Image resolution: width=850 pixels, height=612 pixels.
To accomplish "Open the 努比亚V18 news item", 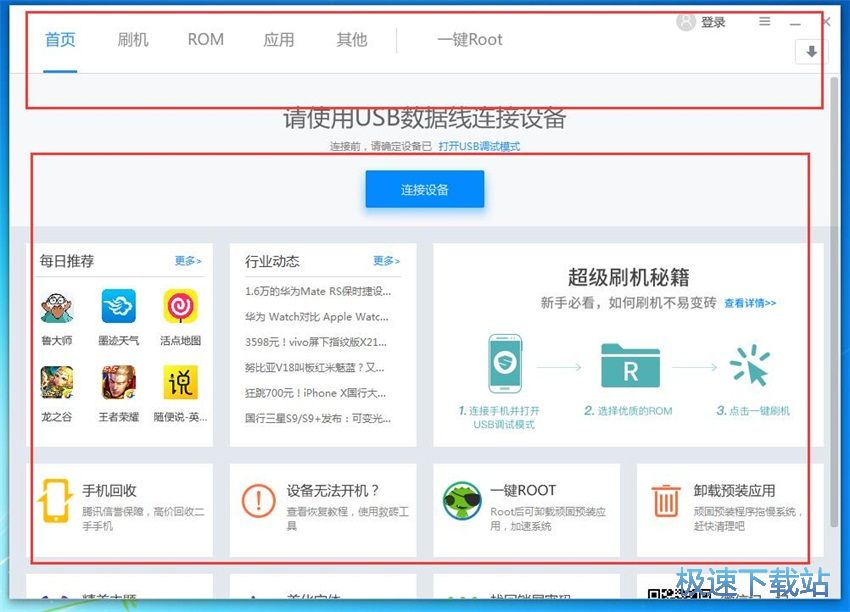I will point(314,368).
